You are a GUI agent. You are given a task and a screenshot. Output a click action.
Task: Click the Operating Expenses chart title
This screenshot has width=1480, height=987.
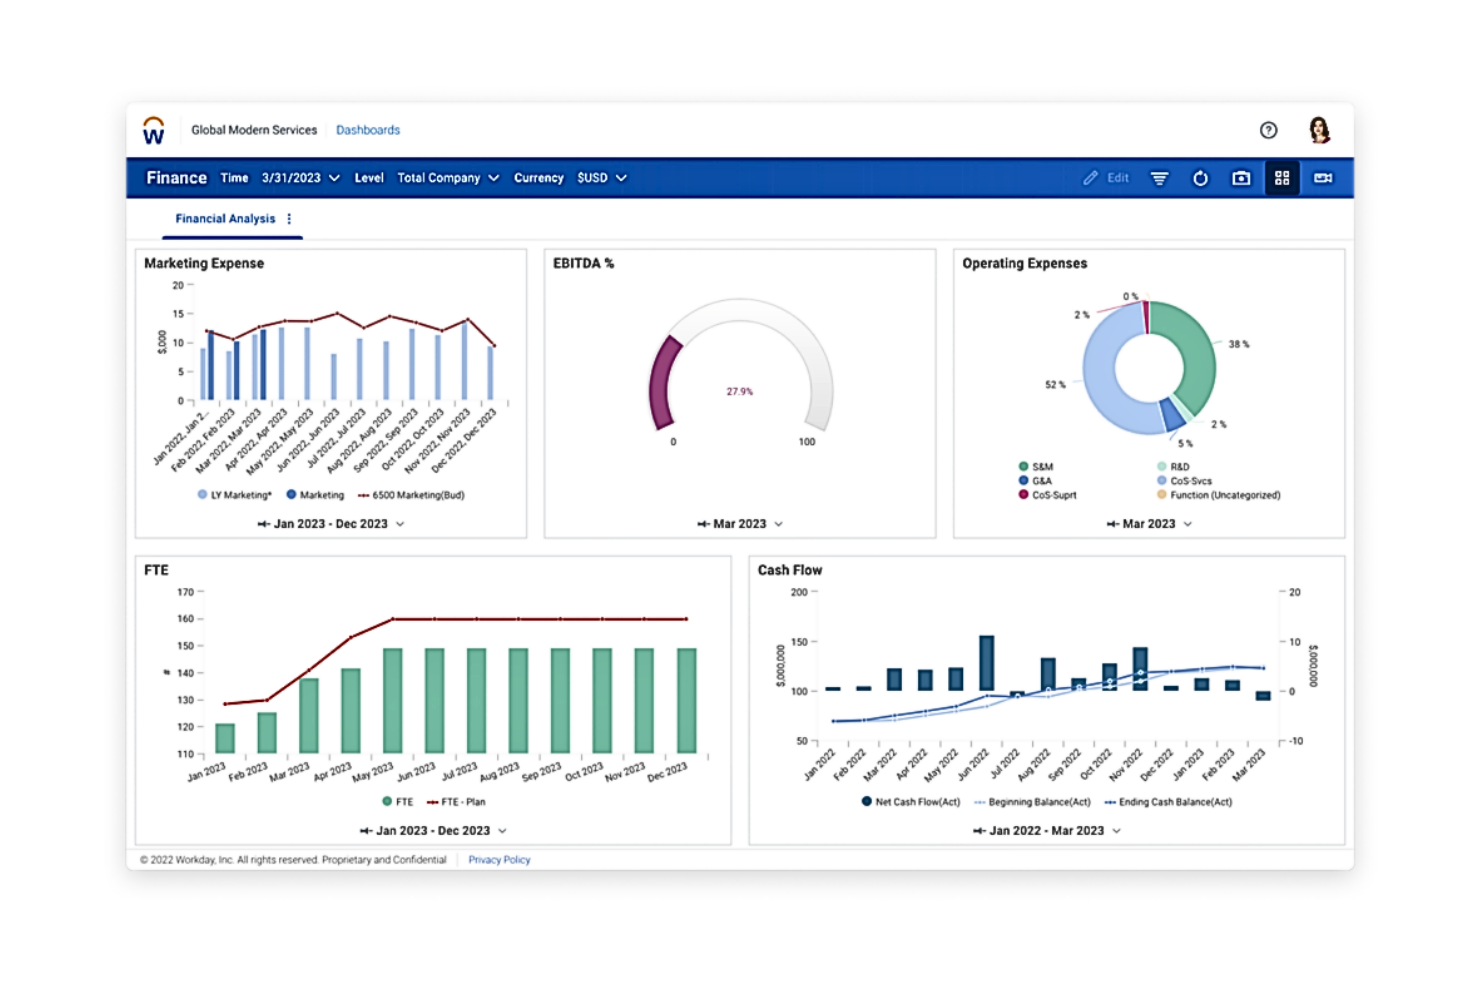(1025, 263)
